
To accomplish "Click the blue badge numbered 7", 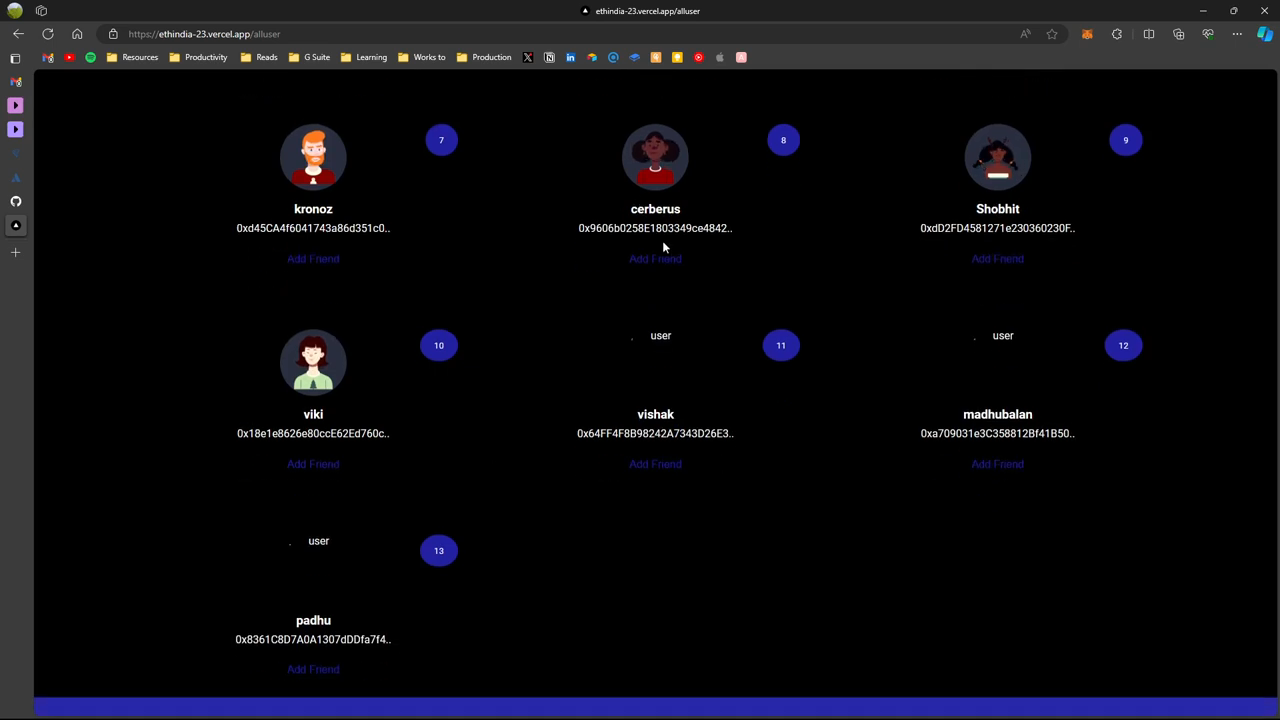I will [441, 140].
